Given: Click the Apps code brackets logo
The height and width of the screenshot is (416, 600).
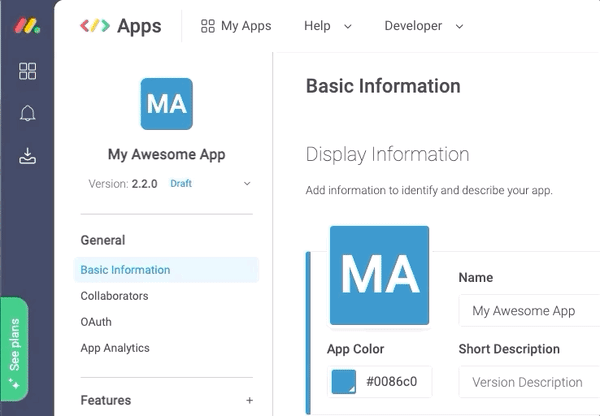Looking at the screenshot, I should 95,26.
